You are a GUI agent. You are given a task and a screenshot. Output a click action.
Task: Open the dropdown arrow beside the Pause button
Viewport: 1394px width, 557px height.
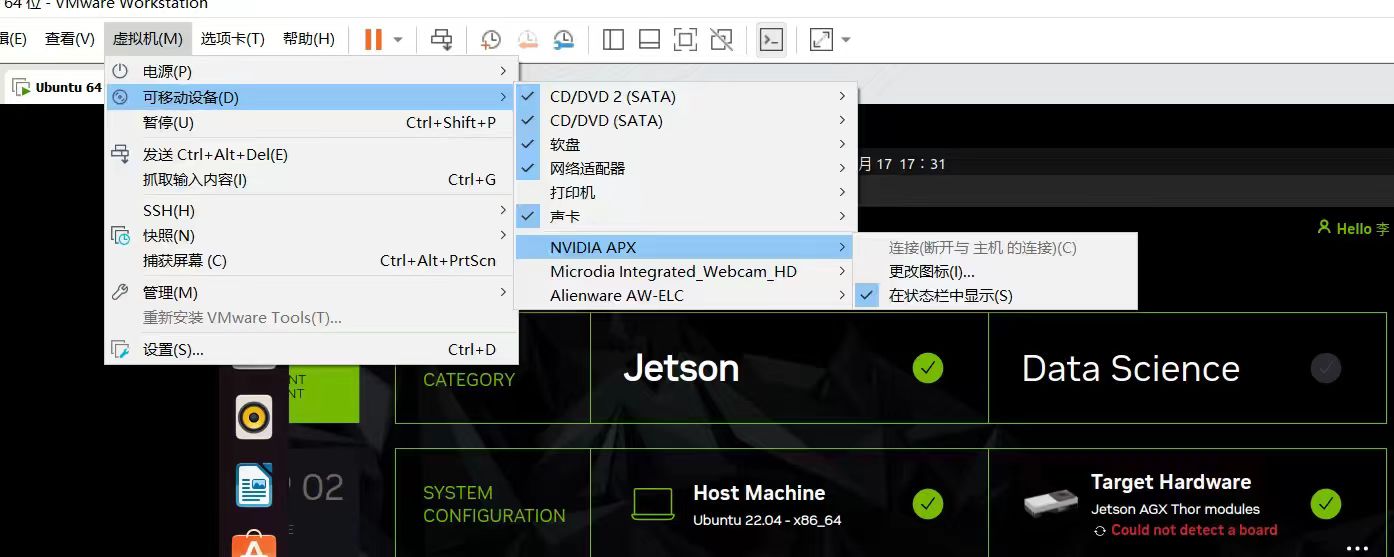[398, 40]
